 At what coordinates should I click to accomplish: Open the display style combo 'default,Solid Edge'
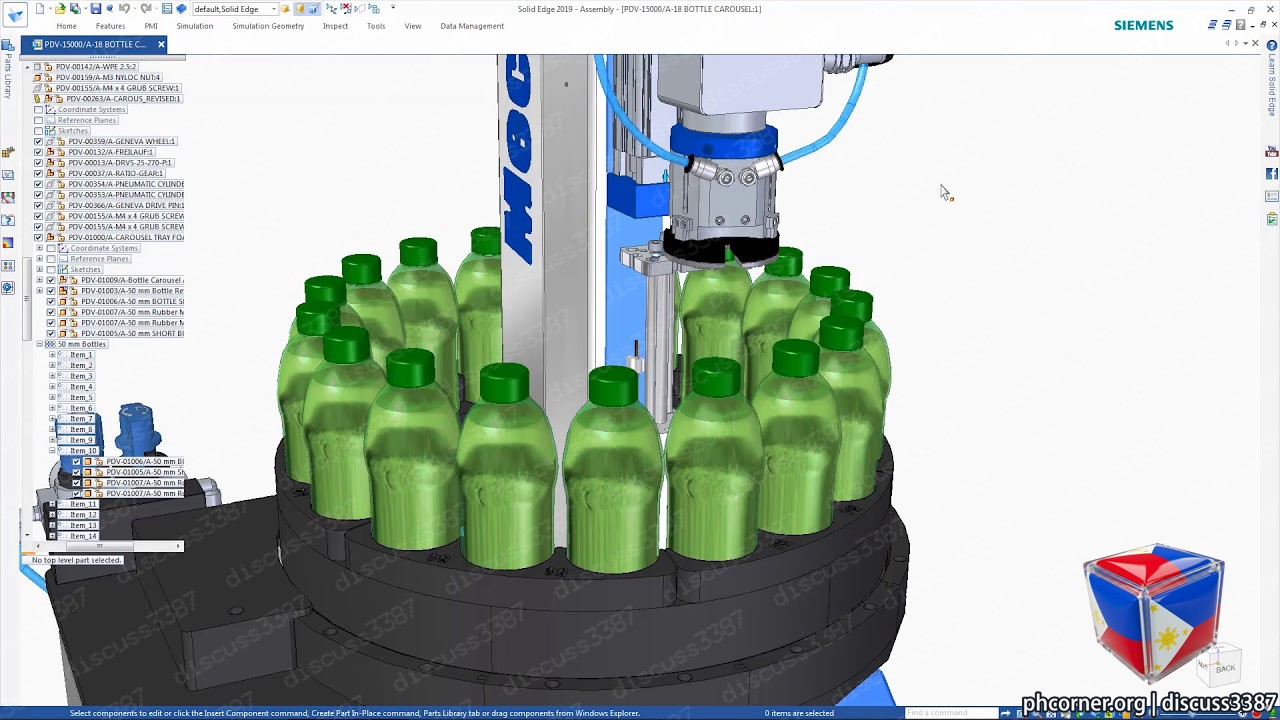pyautogui.click(x=235, y=9)
